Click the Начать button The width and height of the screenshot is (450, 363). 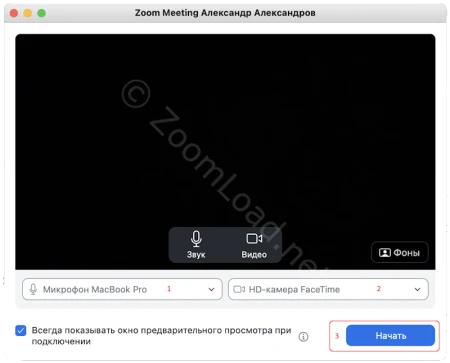click(x=390, y=335)
